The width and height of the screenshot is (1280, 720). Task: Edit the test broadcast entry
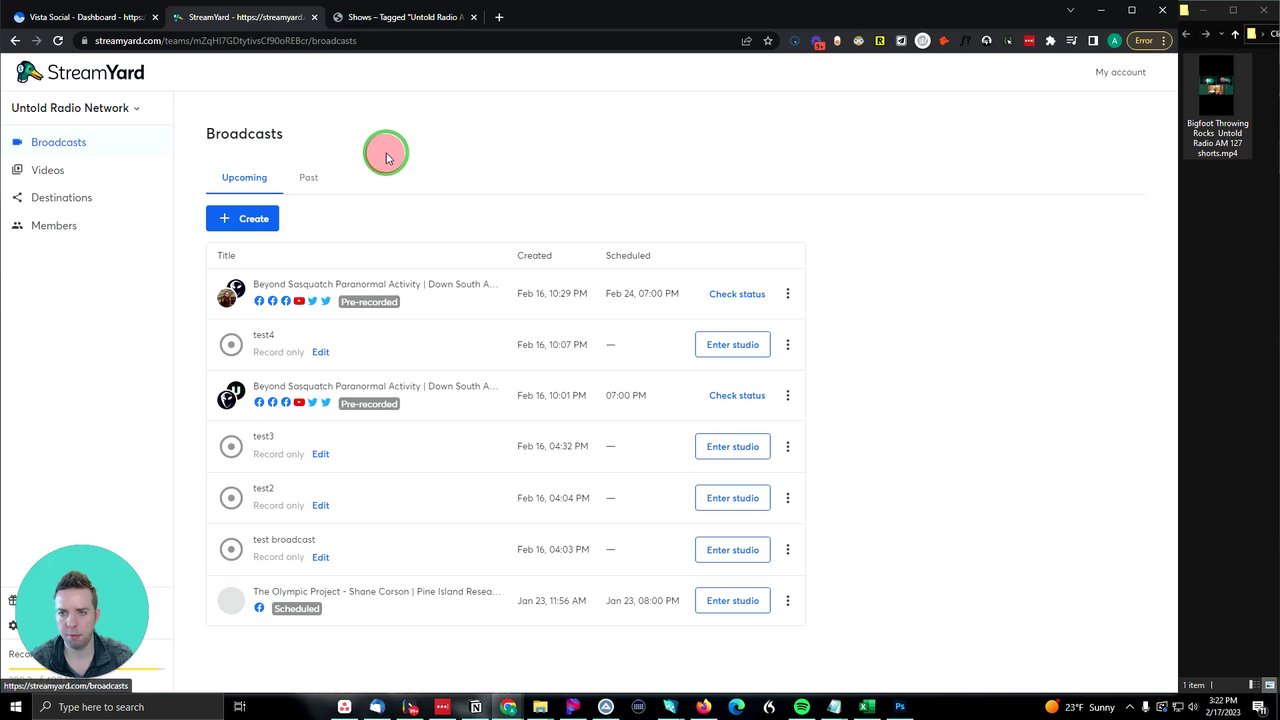pos(320,557)
